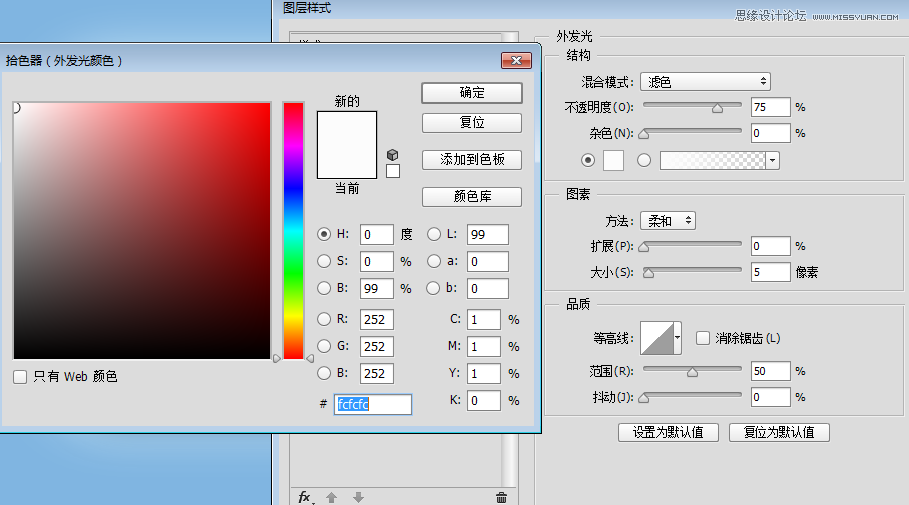Click inside the color saturation field
The image size is (909, 505).
(142, 231)
